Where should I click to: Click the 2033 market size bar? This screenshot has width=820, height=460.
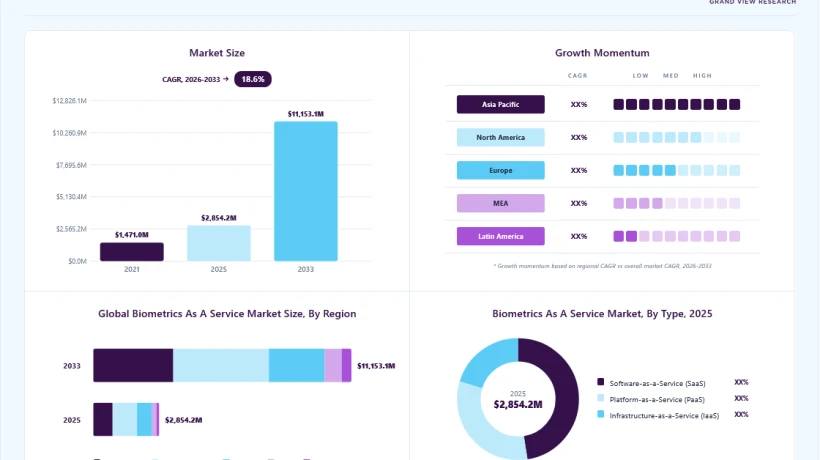[306, 191]
